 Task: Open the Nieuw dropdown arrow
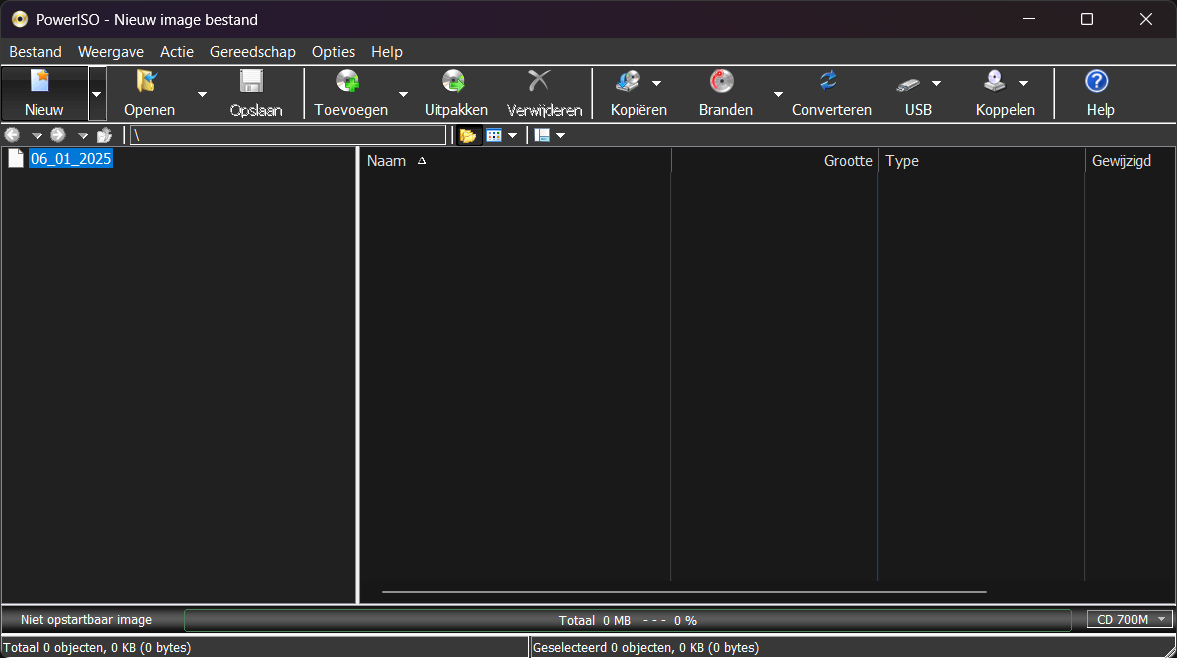97,94
